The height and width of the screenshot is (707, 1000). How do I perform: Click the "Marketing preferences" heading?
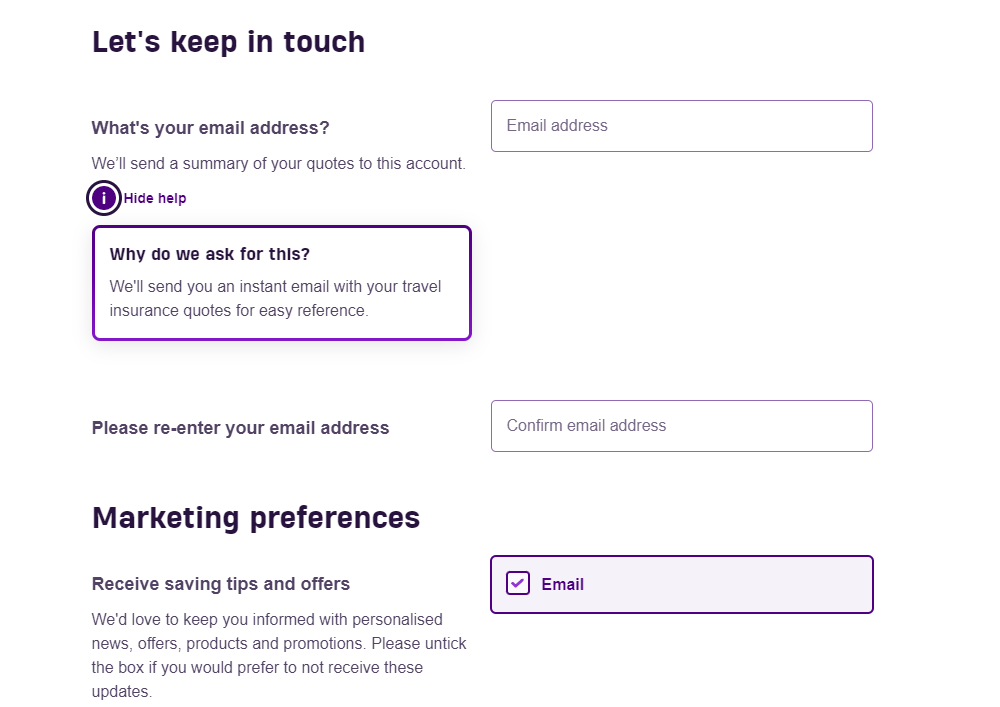[256, 517]
